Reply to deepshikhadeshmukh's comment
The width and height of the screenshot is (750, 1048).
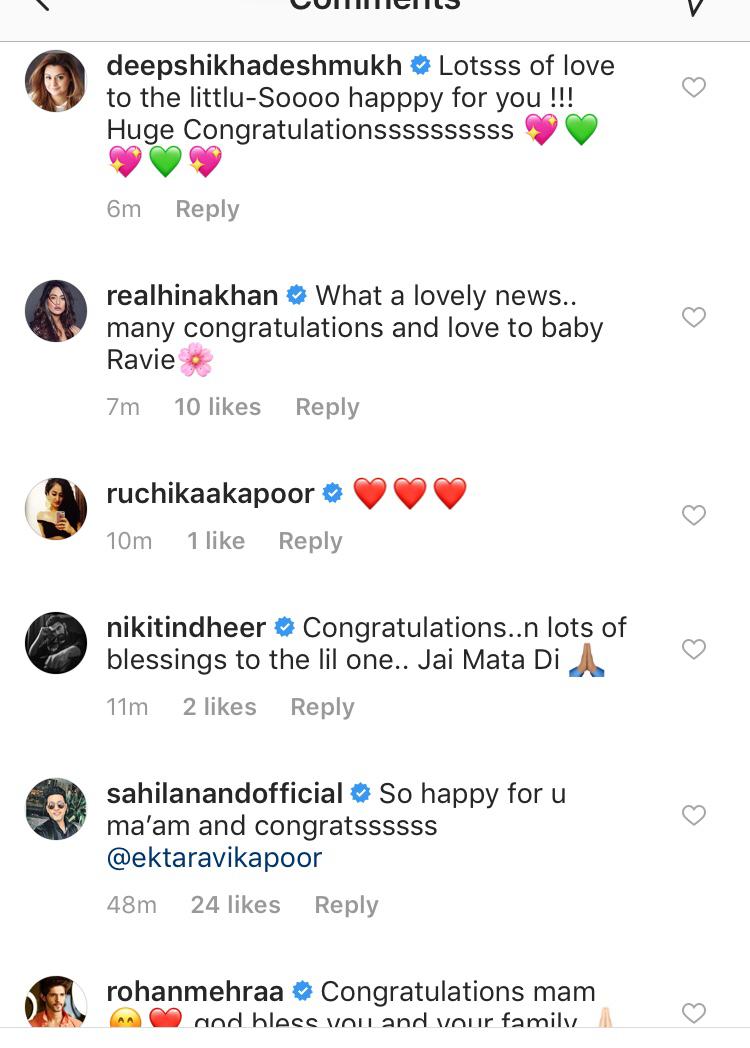click(x=207, y=209)
